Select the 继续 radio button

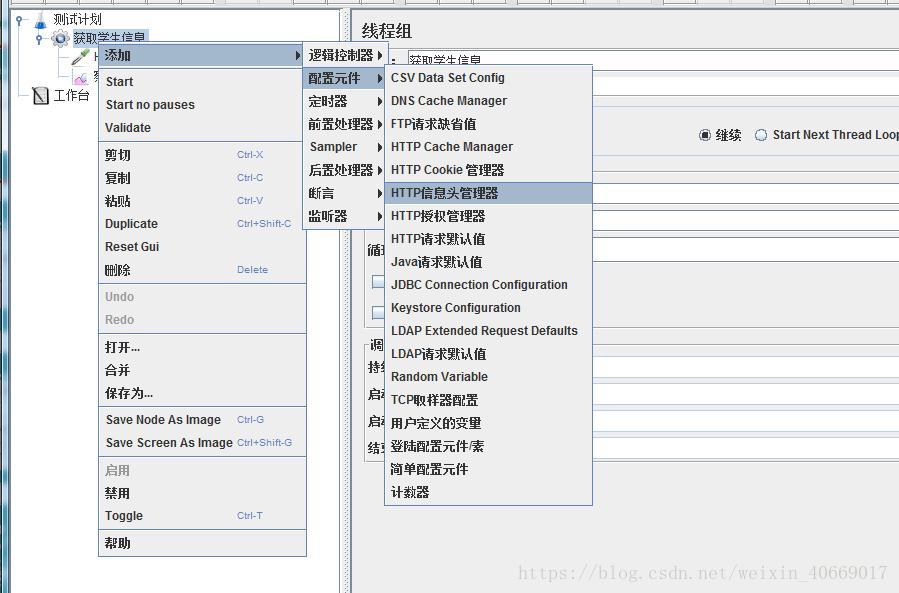click(x=705, y=135)
